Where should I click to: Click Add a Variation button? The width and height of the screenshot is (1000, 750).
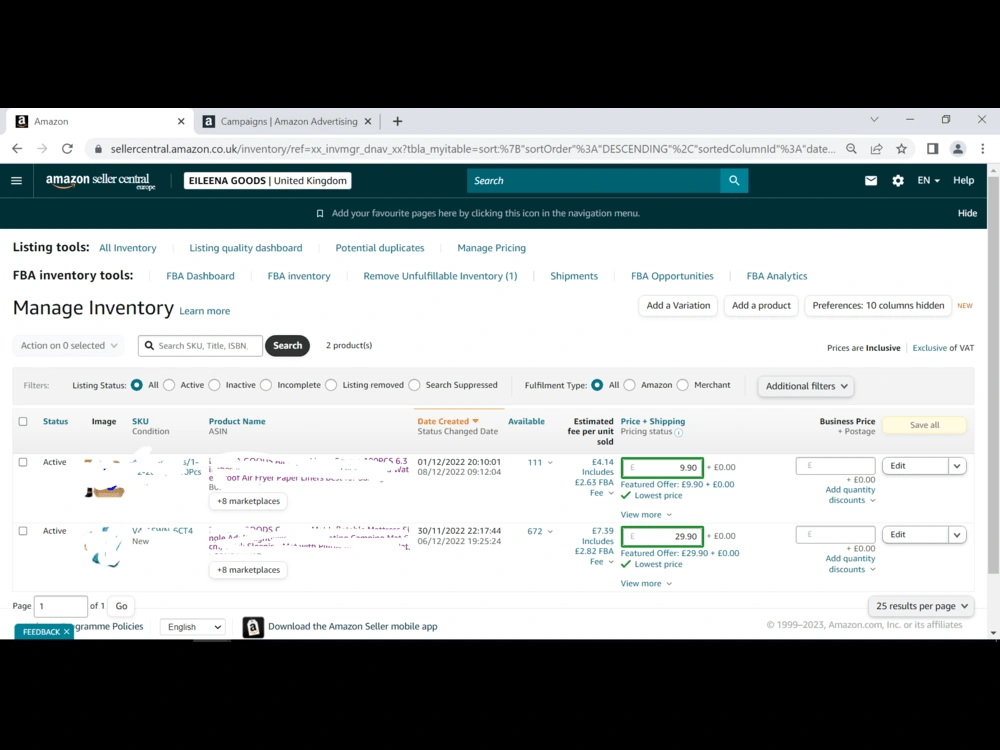pos(678,305)
